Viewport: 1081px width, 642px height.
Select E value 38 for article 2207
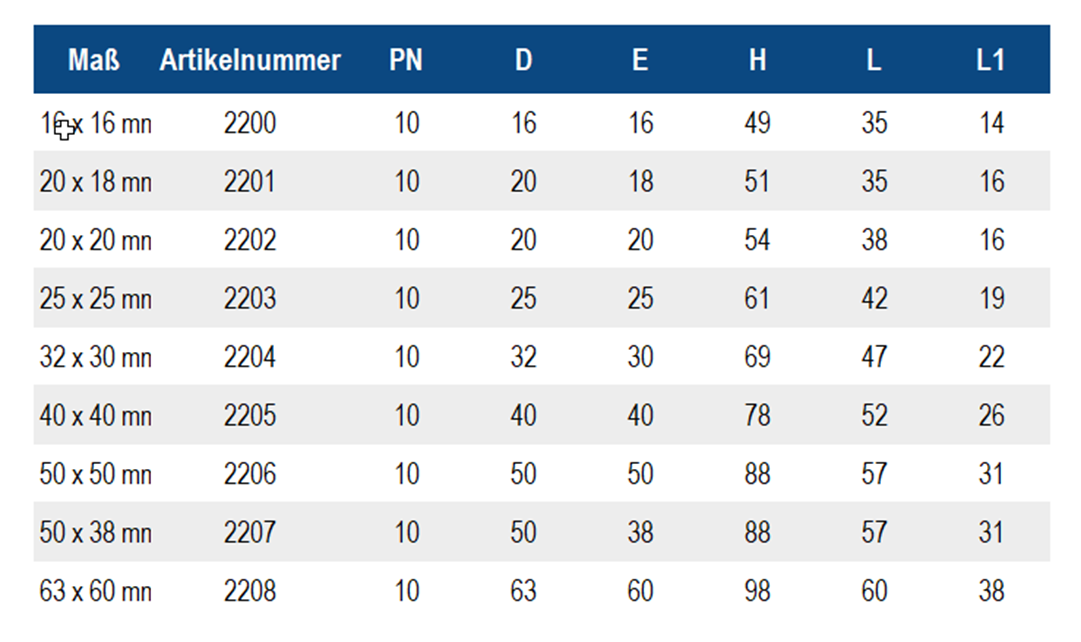640,532
